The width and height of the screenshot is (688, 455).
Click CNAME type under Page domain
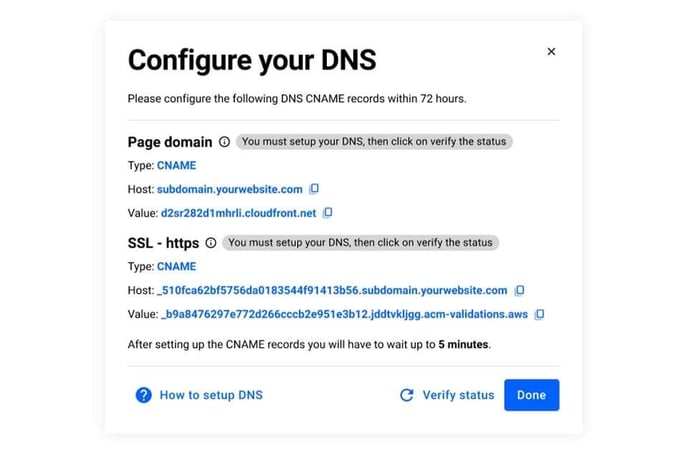(x=176, y=165)
